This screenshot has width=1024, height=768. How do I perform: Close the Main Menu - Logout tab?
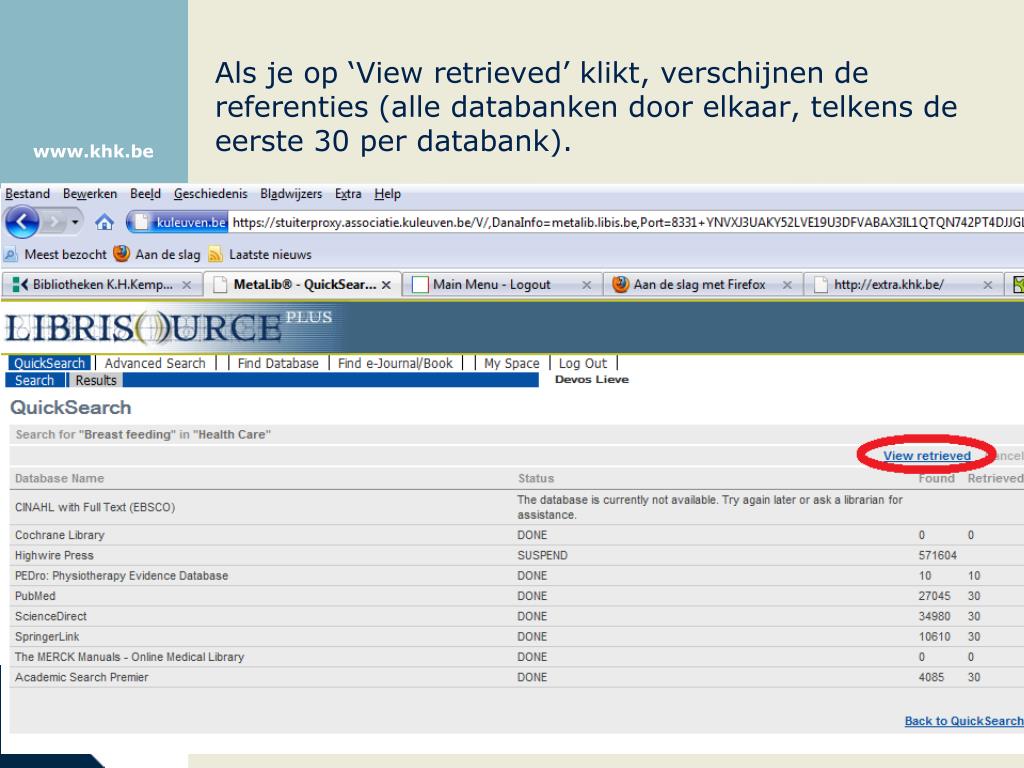587,285
